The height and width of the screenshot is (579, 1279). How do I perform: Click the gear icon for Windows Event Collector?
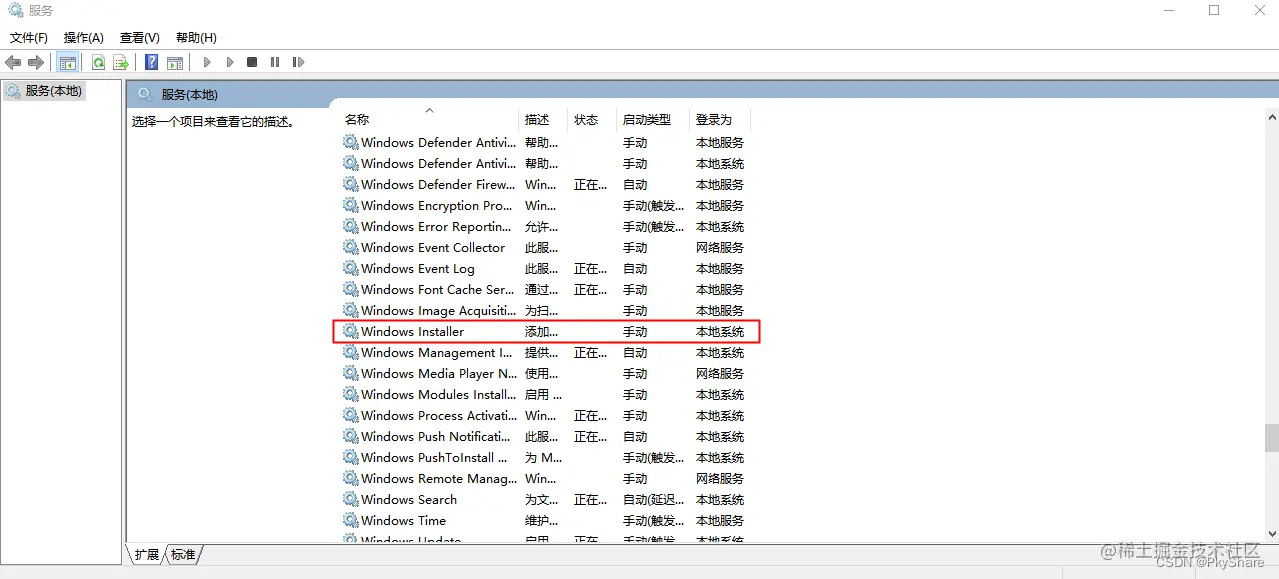pyautogui.click(x=350, y=247)
